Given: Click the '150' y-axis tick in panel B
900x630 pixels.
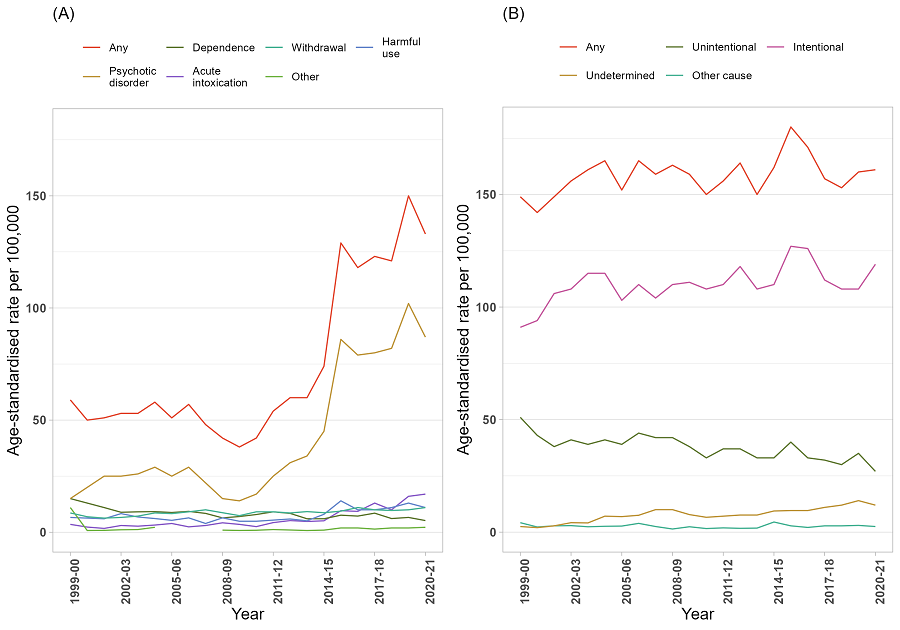Looking at the screenshot, I should [486, 195].
